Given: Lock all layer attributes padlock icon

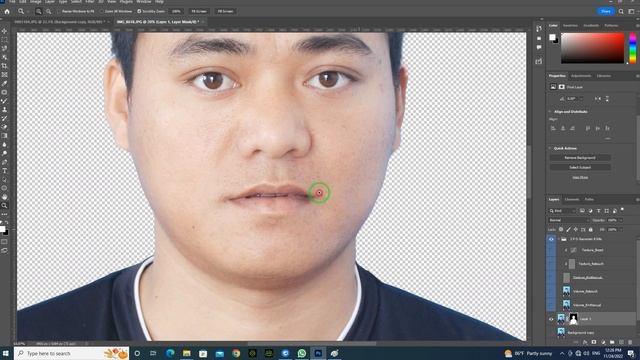Looking at the screenshot, I should coord(591,230).
